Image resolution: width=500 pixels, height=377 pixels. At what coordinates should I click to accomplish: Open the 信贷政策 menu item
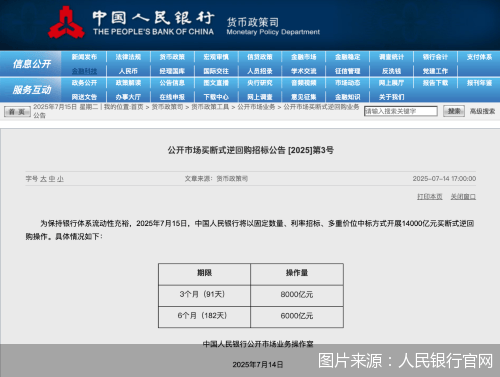tap(260, 57)
